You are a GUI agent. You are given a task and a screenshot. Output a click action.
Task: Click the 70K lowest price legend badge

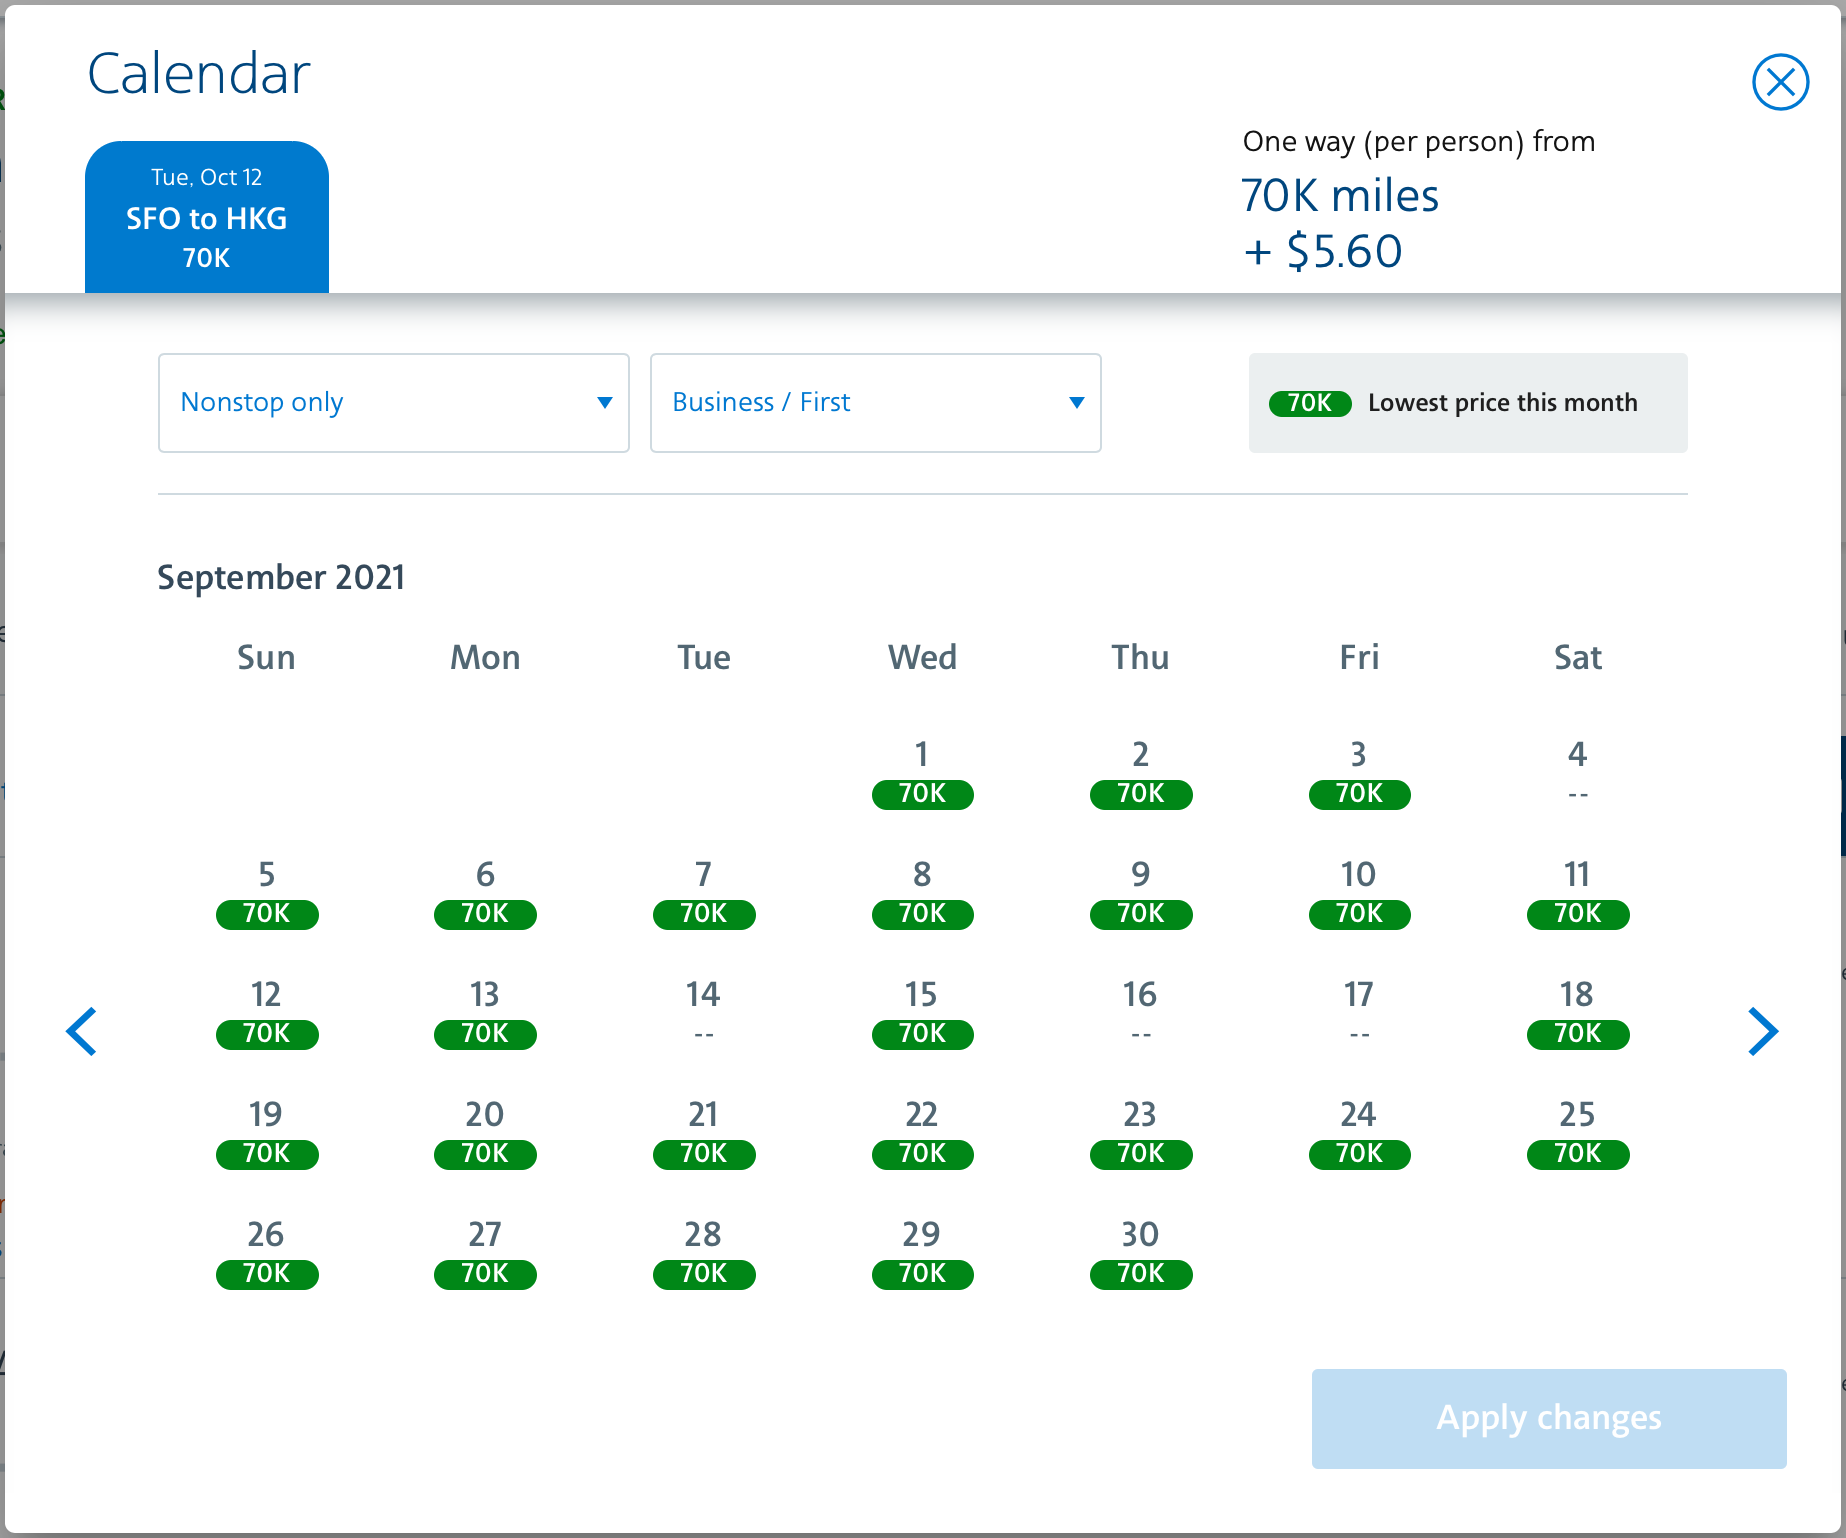coord(1309,403)
